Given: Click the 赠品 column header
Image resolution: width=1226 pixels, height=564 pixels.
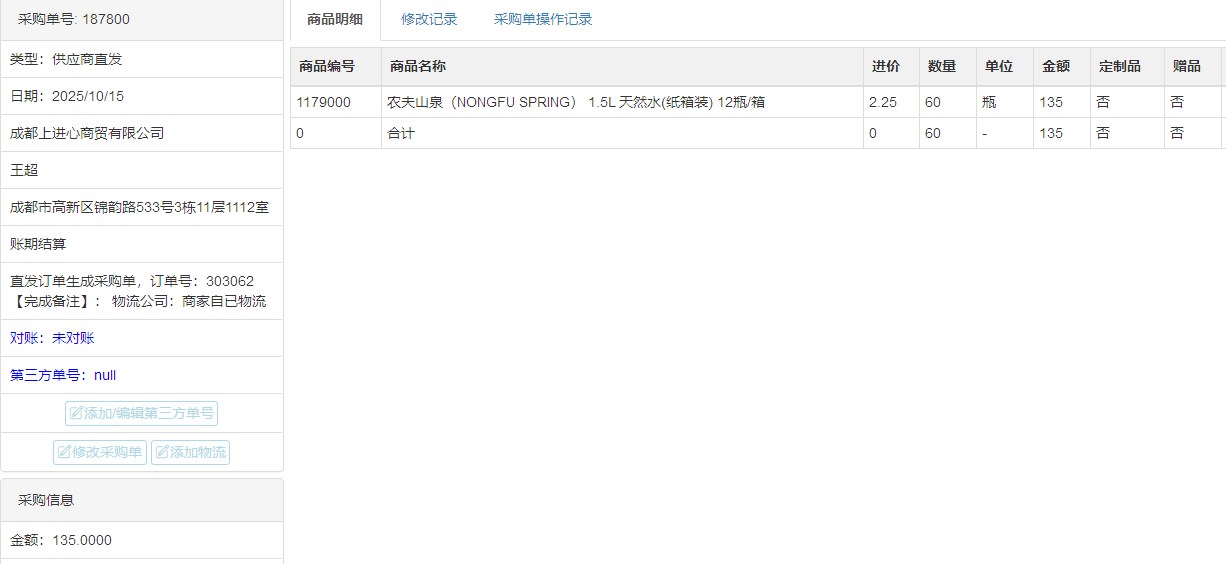Looking at the screenshot, I should [x=1186, y=66].
